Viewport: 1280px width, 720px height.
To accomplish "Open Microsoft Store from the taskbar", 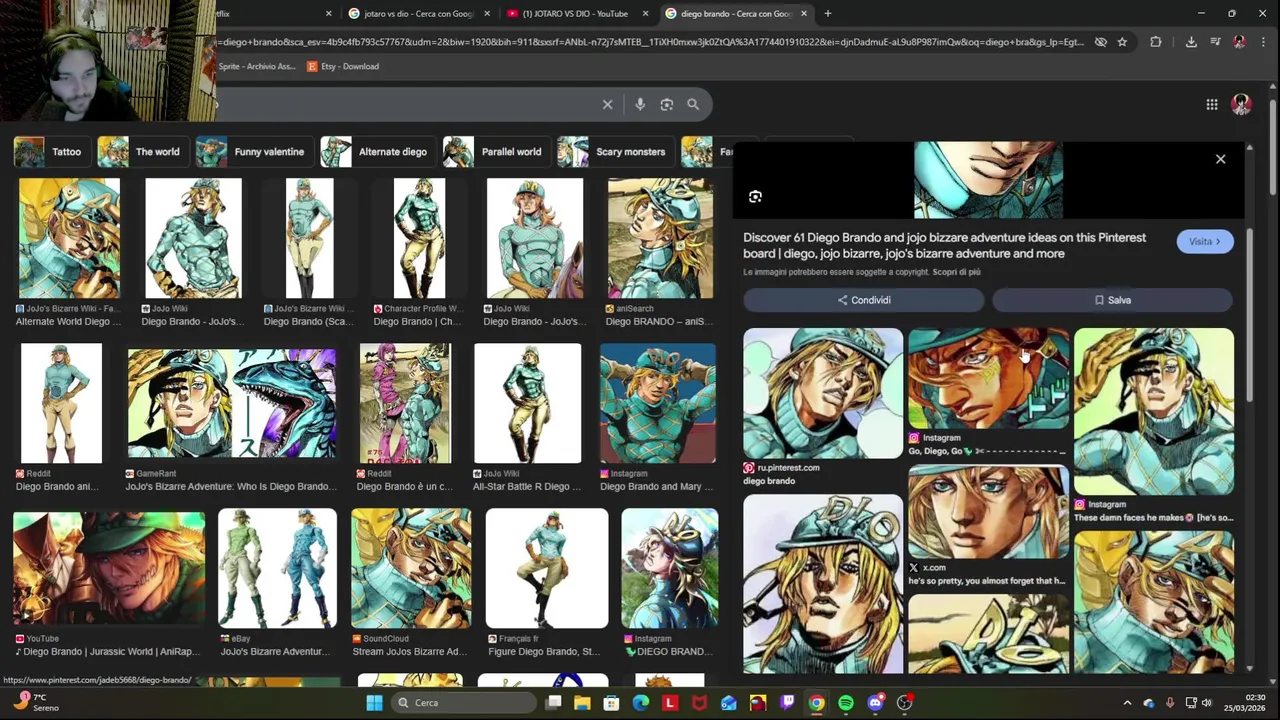I will pyautogui.click(x=611, y=703).
